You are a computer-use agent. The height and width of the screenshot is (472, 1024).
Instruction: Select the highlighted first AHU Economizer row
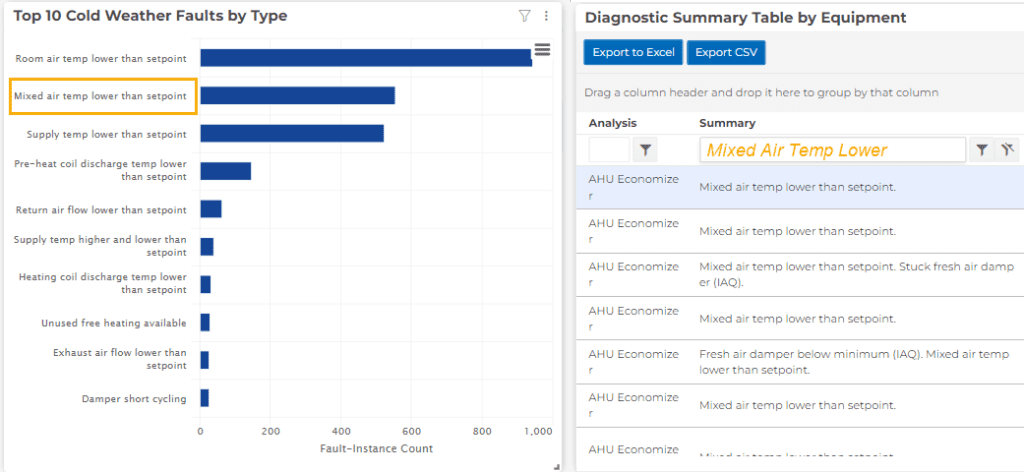coord(800,187)
